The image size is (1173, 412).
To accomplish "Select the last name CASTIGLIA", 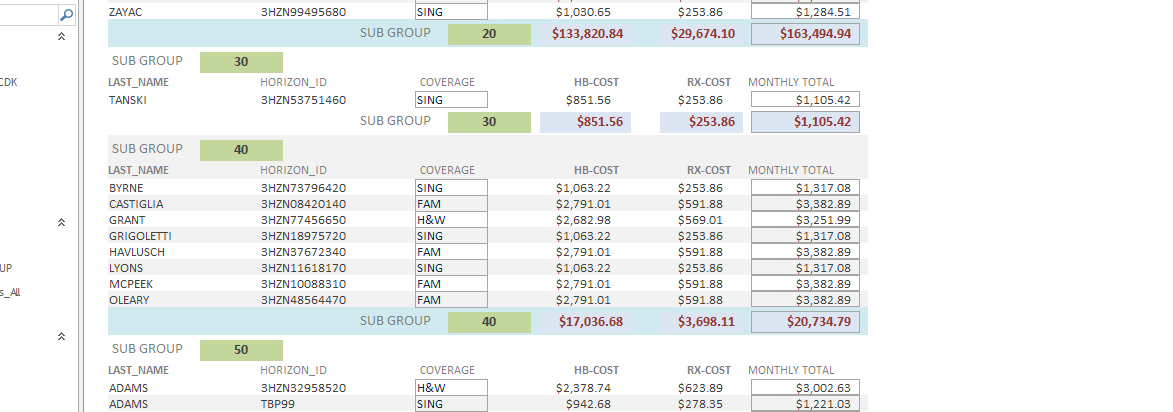I will [136, 204].
